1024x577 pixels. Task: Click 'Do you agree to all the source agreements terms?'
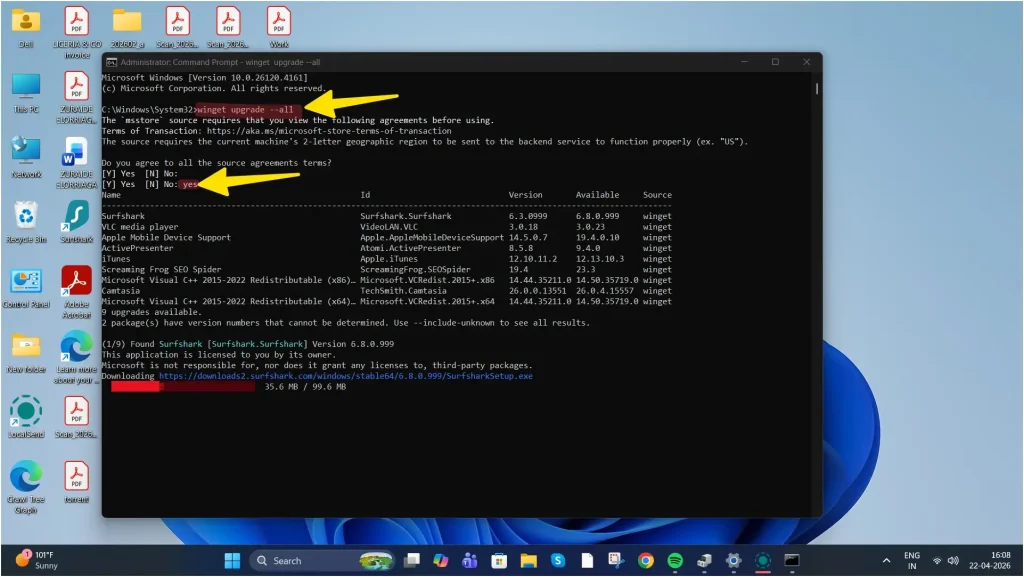click(216, 163)
